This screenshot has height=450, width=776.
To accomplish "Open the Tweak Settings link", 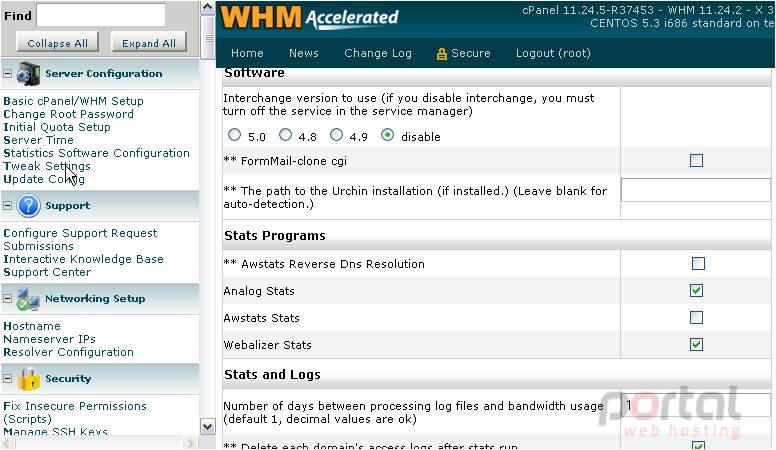I will [x=47, y=166].
